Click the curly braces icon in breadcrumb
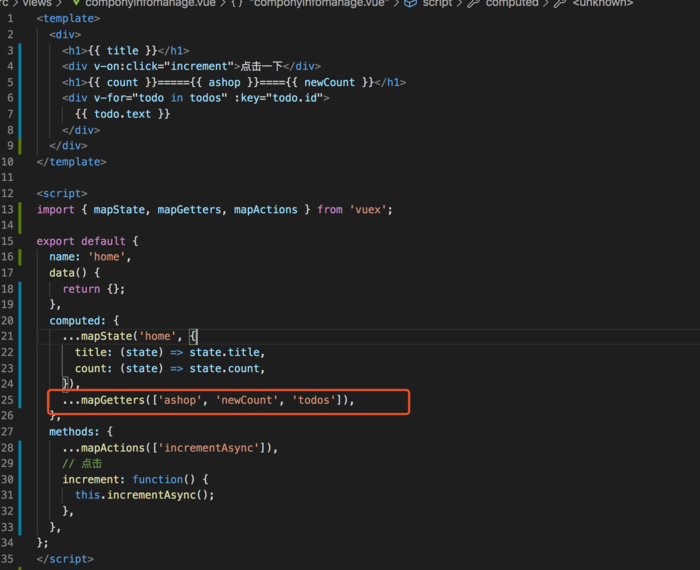Image resolution: width=700 pixels, height=570 pixels. [237, 3]
